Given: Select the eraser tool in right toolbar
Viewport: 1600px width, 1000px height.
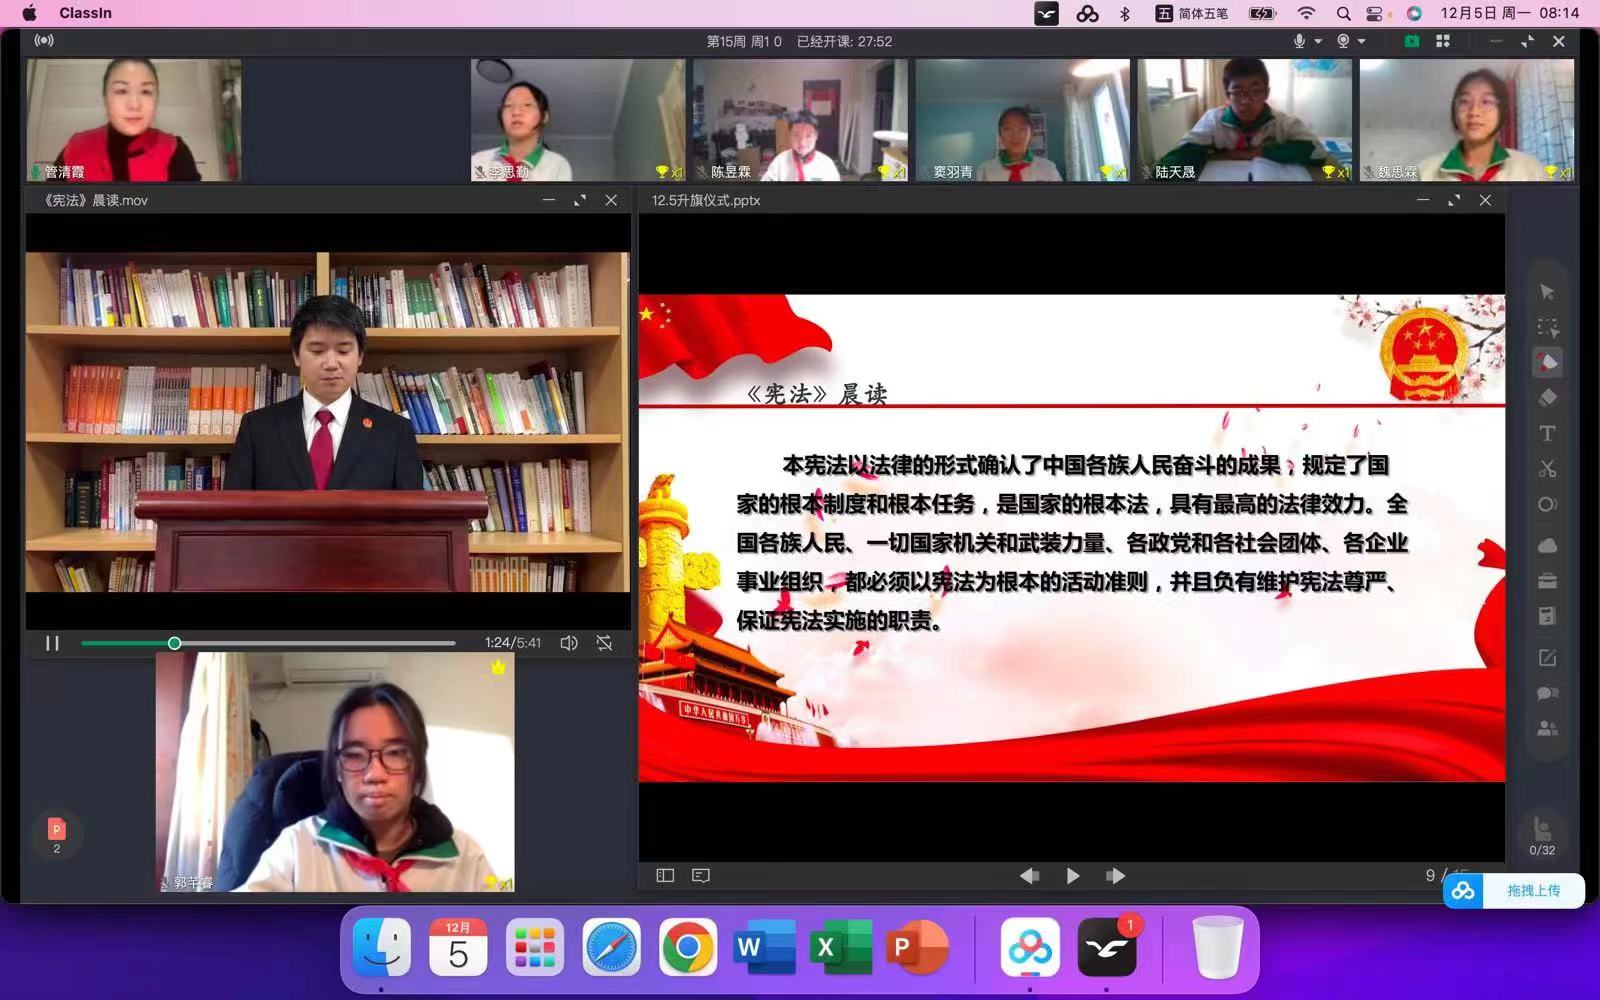Looking at the screenshot, I should click(1547, 398).
